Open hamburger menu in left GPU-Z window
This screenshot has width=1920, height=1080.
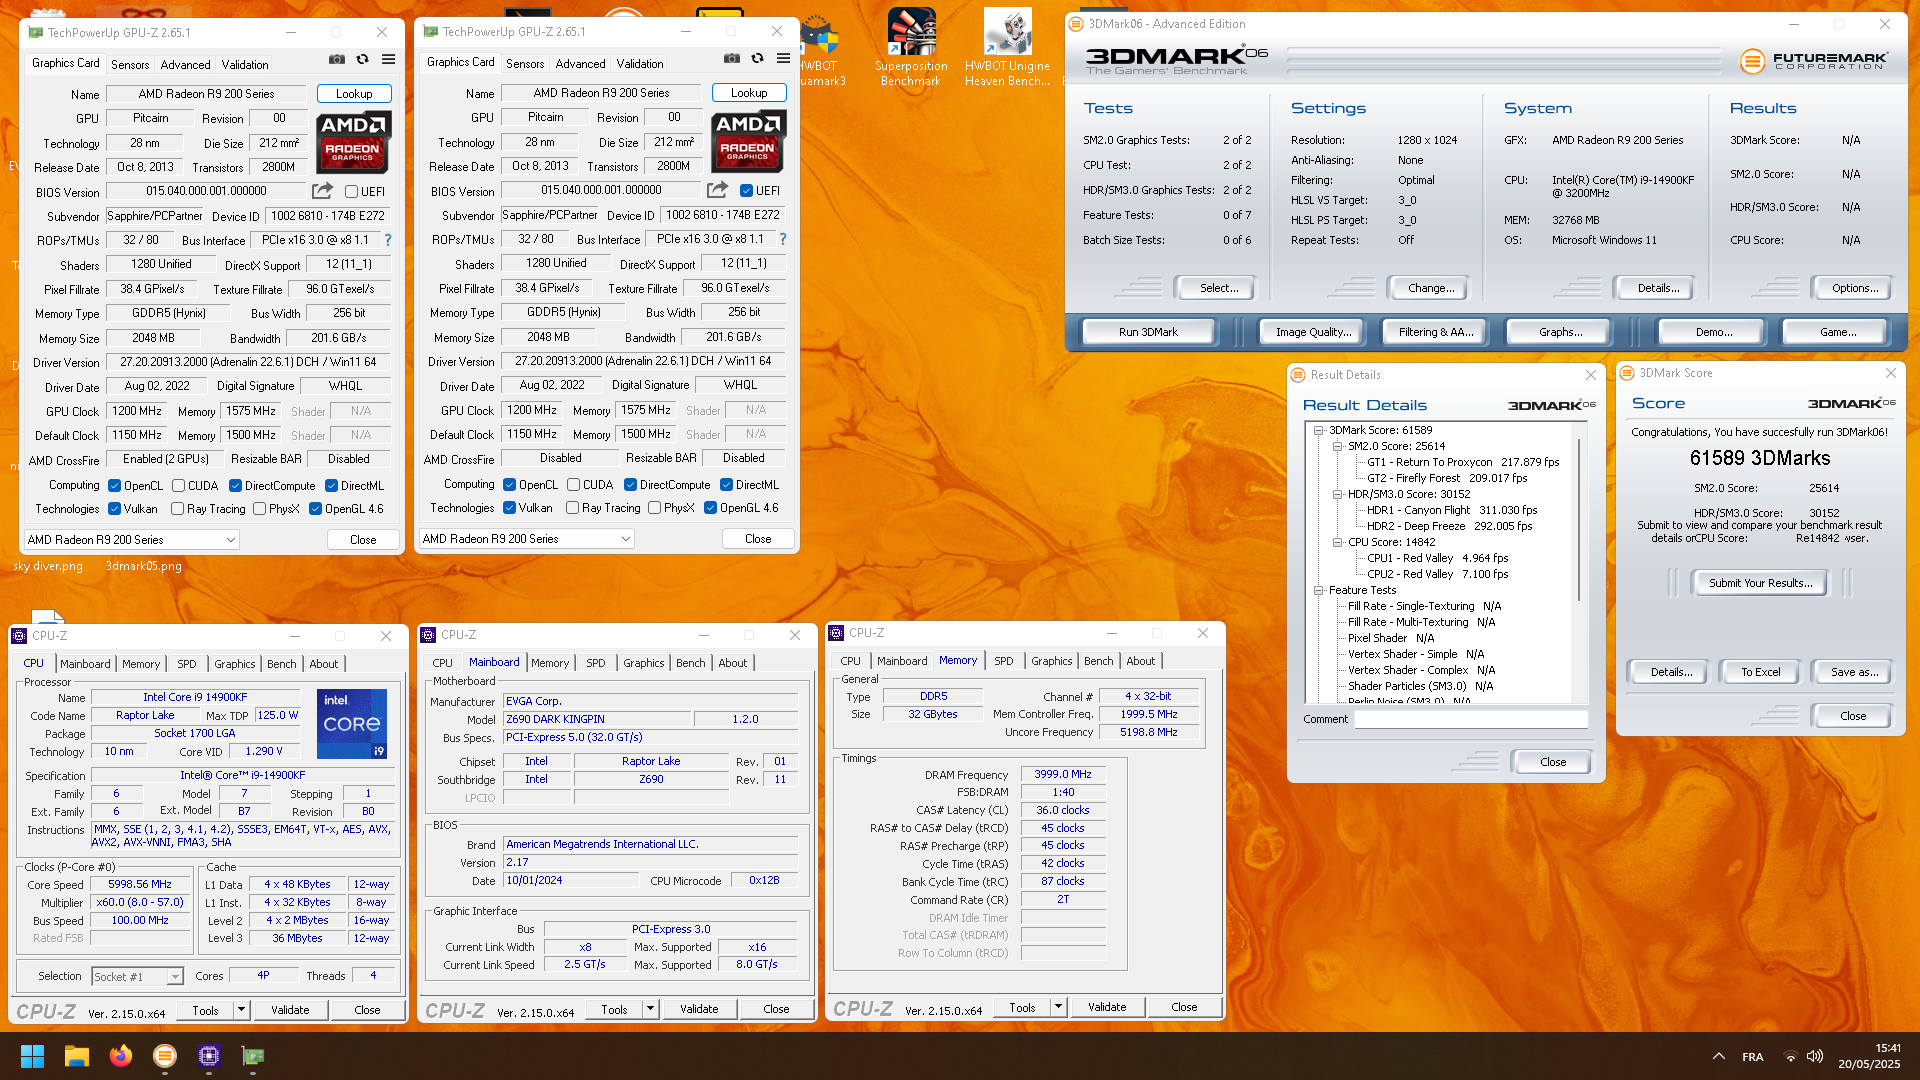pos(389,60)
